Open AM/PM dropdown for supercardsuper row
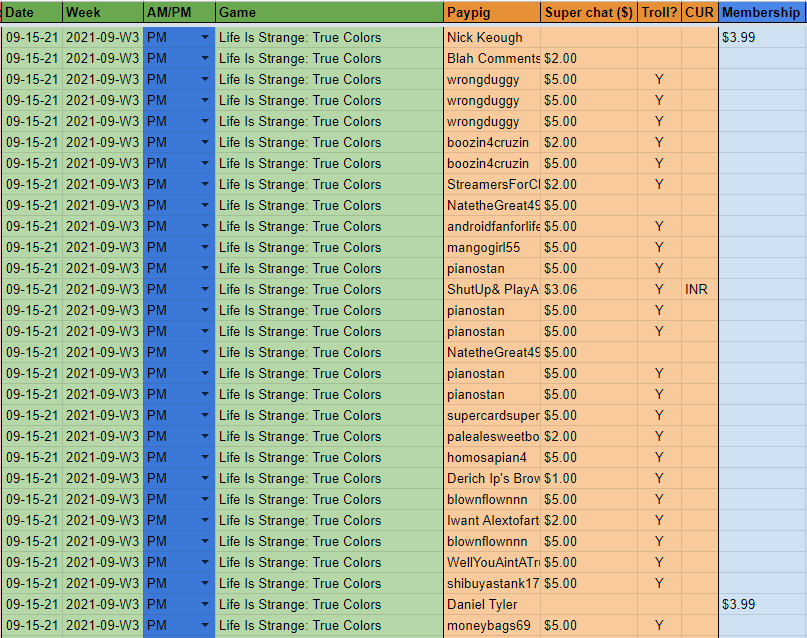807x638 pixels. coord(205,415)
